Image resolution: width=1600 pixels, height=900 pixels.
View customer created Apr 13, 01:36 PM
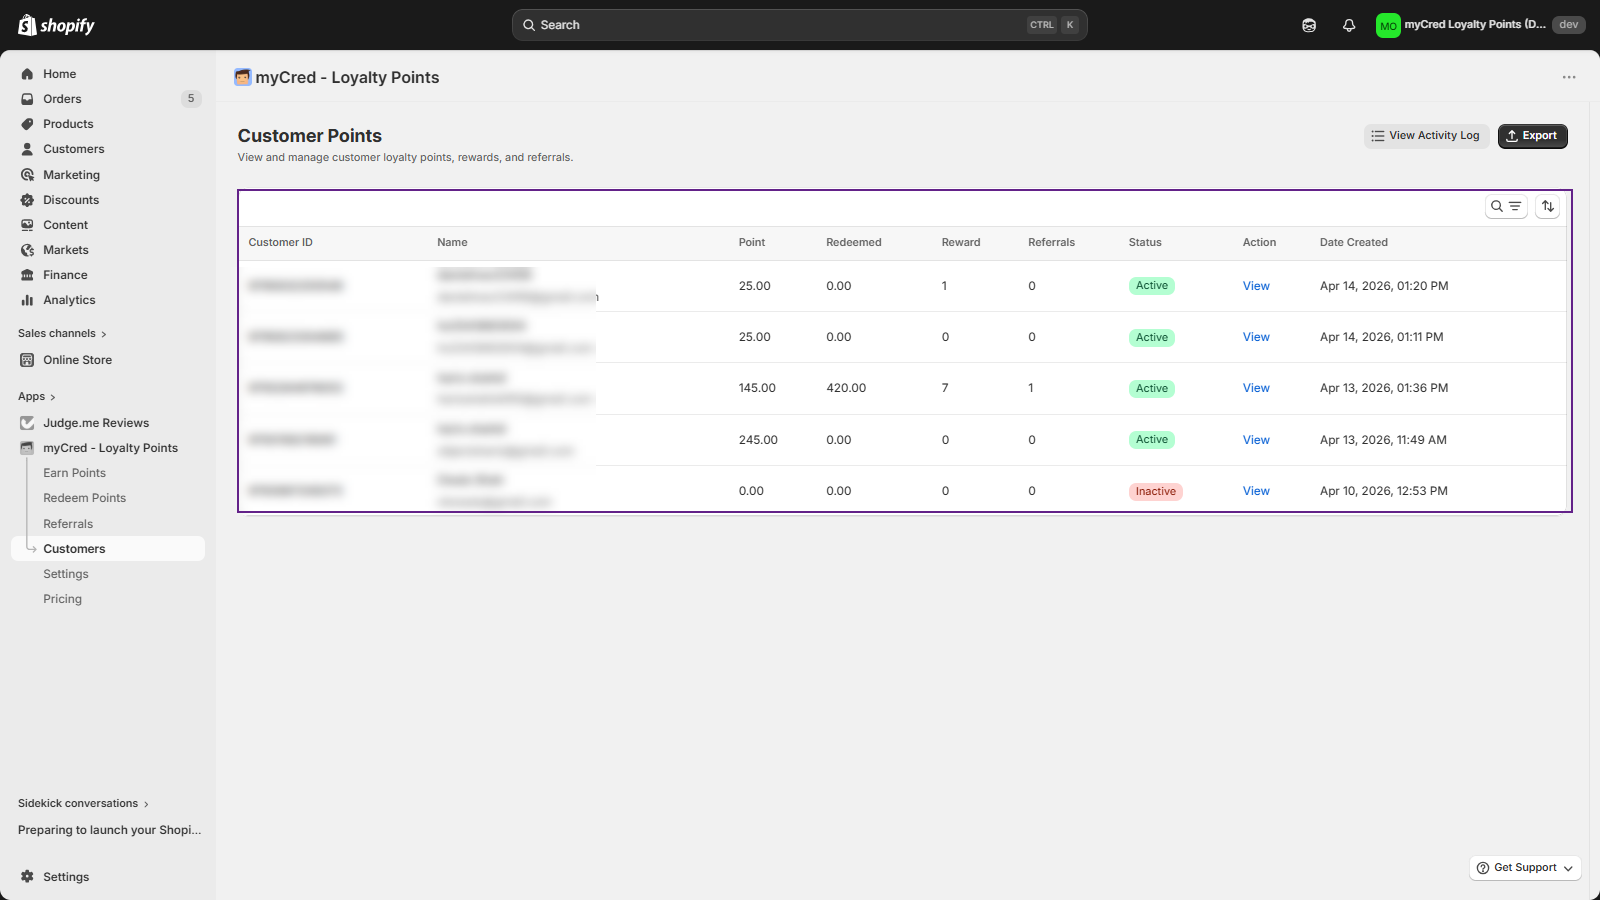click(1256, 388)
